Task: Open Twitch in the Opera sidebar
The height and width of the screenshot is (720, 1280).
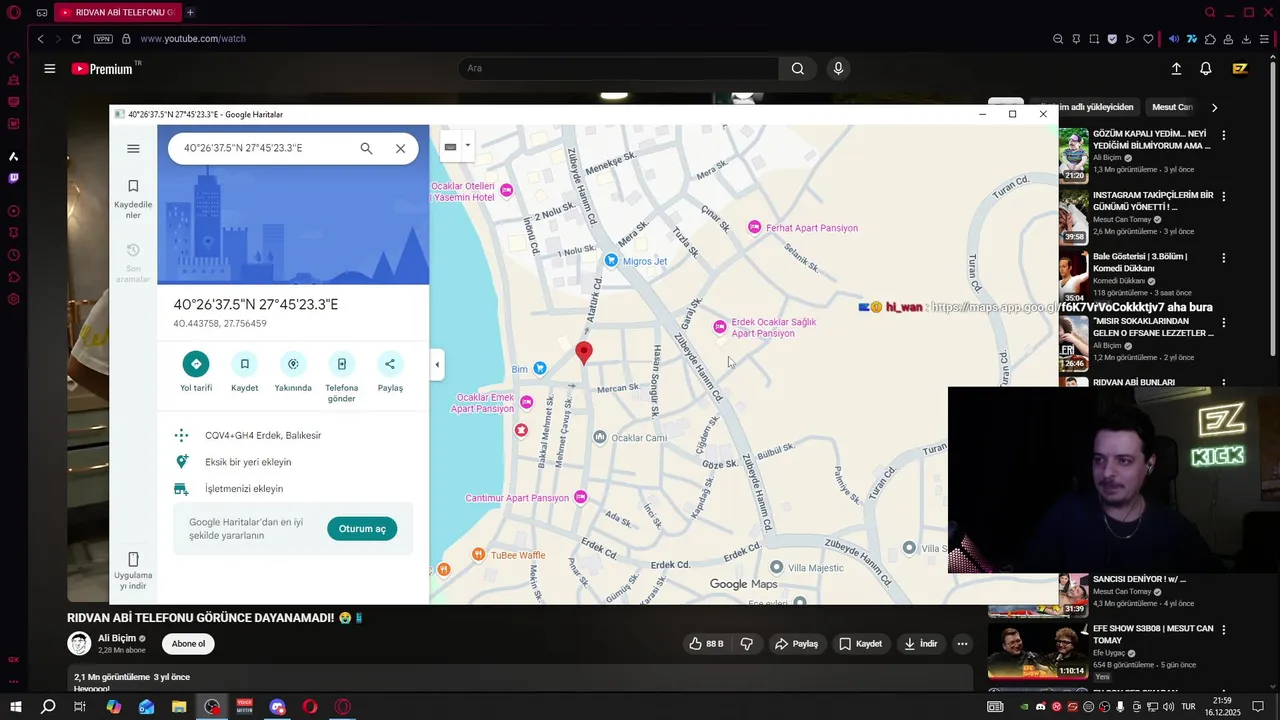Action: click(13, 178)
